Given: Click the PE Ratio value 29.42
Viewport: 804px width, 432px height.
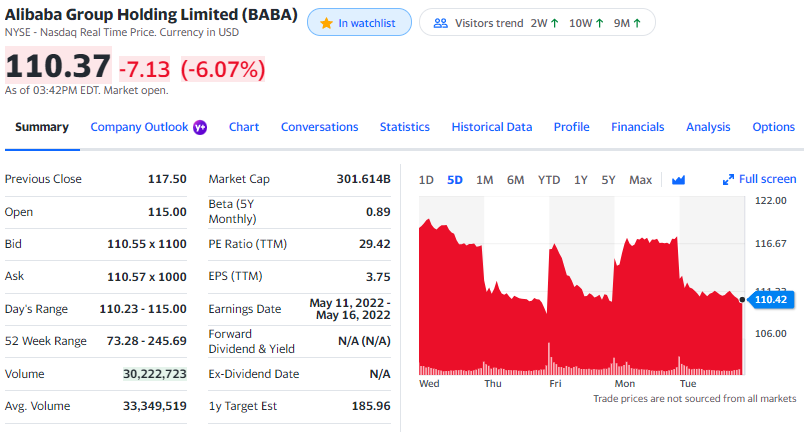Looking at the screenshot, I should (x=375, y=244).
